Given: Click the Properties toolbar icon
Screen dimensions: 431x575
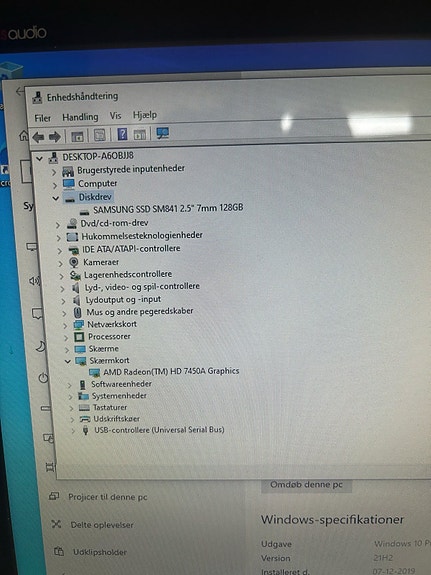Looking at the screenshot, I should coord(100,135).
